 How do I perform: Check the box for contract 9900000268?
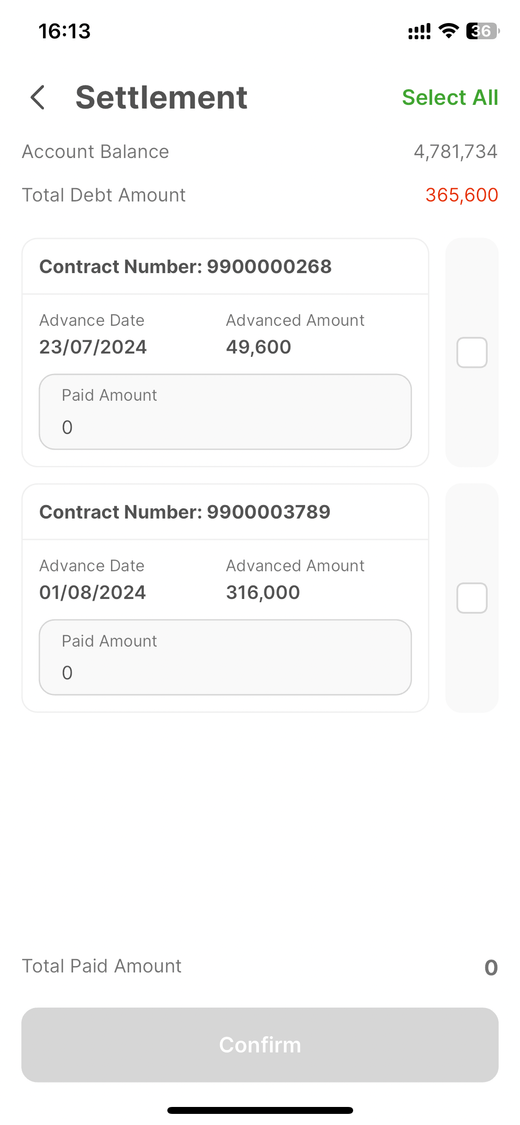pyautogui.click(x=472, y=352)
